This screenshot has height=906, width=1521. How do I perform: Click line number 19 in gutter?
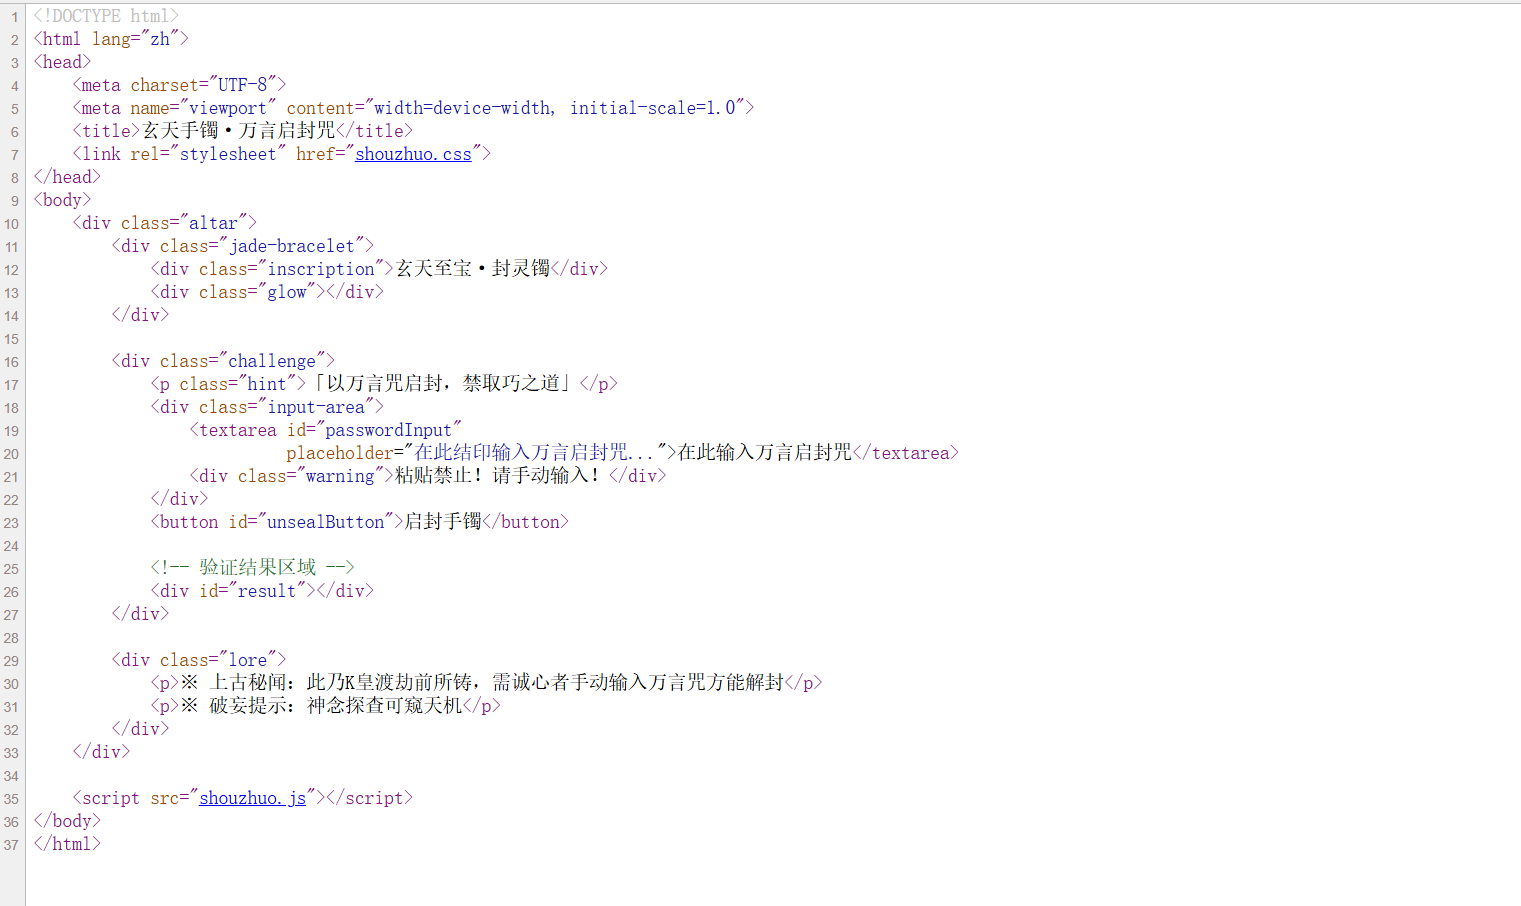11,431
